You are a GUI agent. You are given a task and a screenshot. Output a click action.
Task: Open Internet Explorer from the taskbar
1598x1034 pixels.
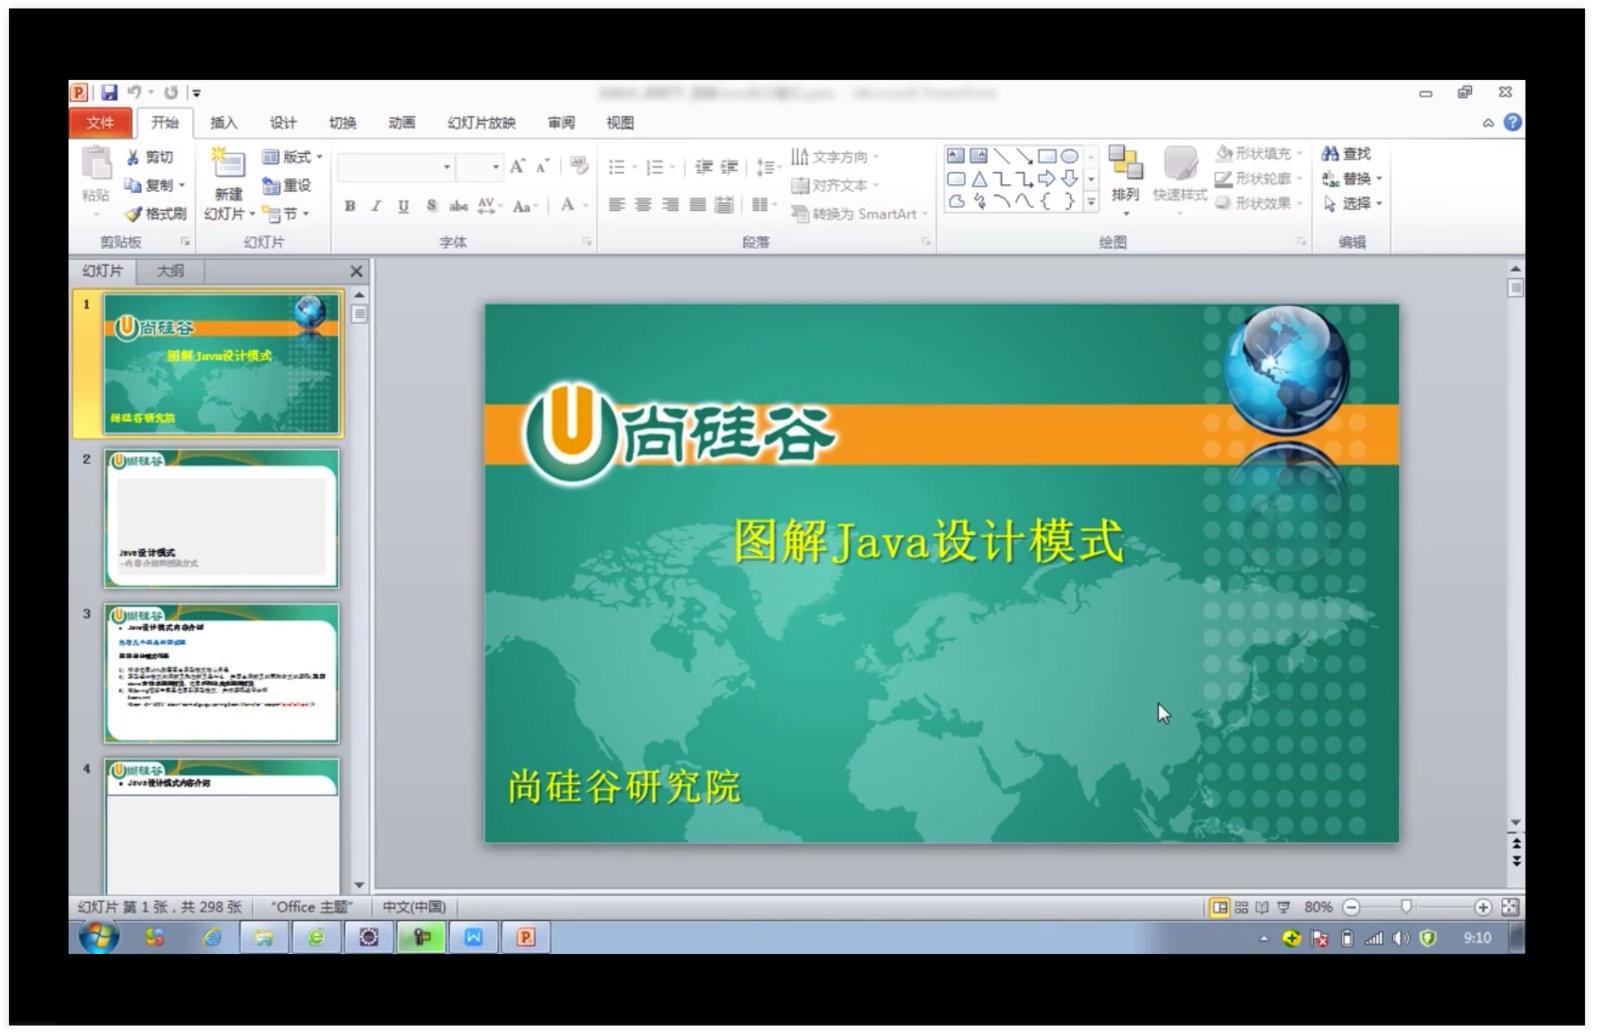coord(212,938)
